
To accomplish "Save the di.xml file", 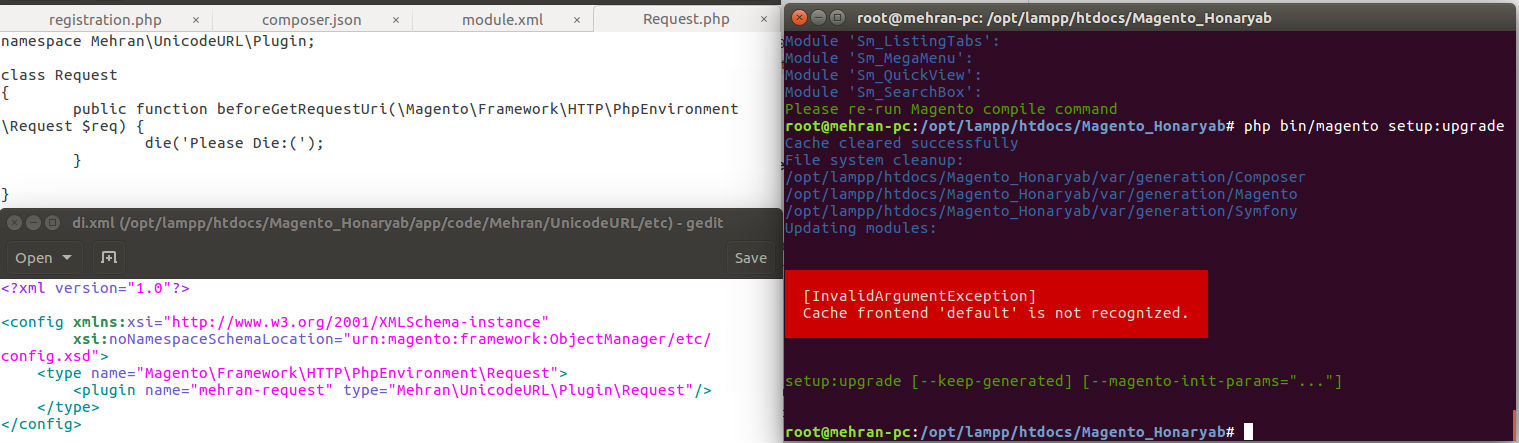I will (750, 258).
